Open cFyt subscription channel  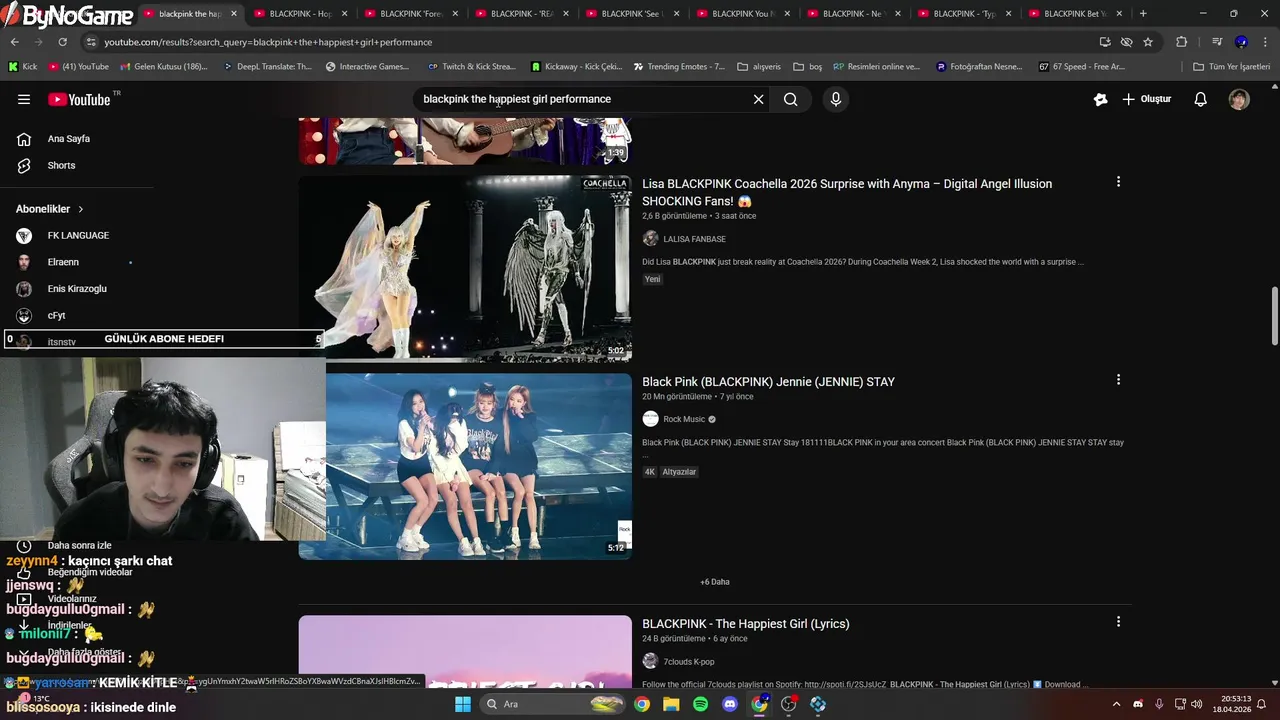pos(56,315)
